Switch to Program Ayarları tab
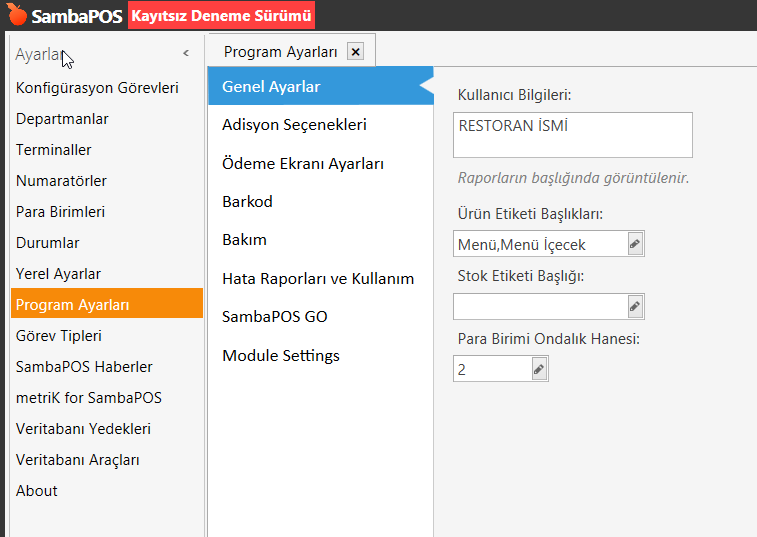The width and height of the screenshot is (757, 537). 280,52
